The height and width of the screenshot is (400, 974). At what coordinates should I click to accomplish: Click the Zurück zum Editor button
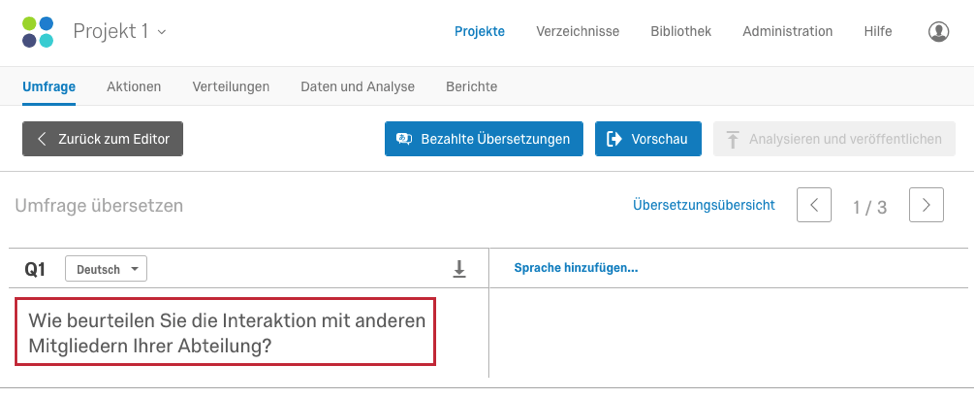point(102,139)
